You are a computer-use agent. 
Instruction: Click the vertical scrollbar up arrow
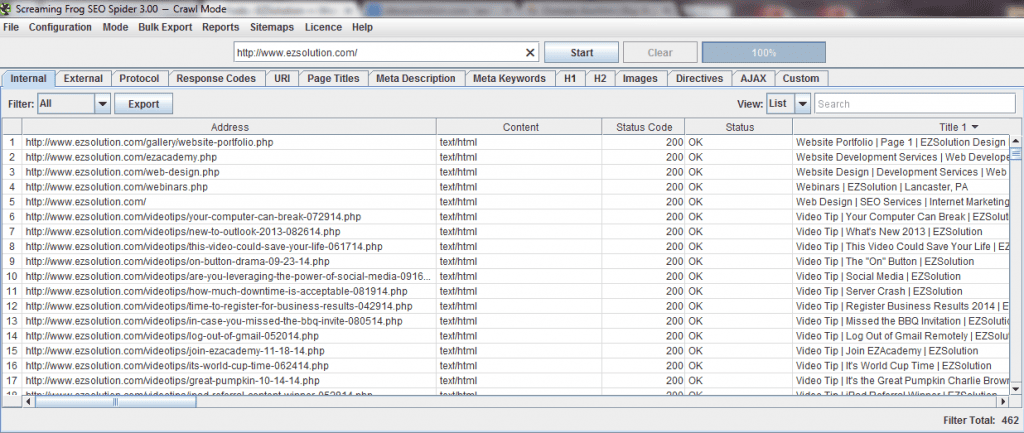pos(1016,141)
